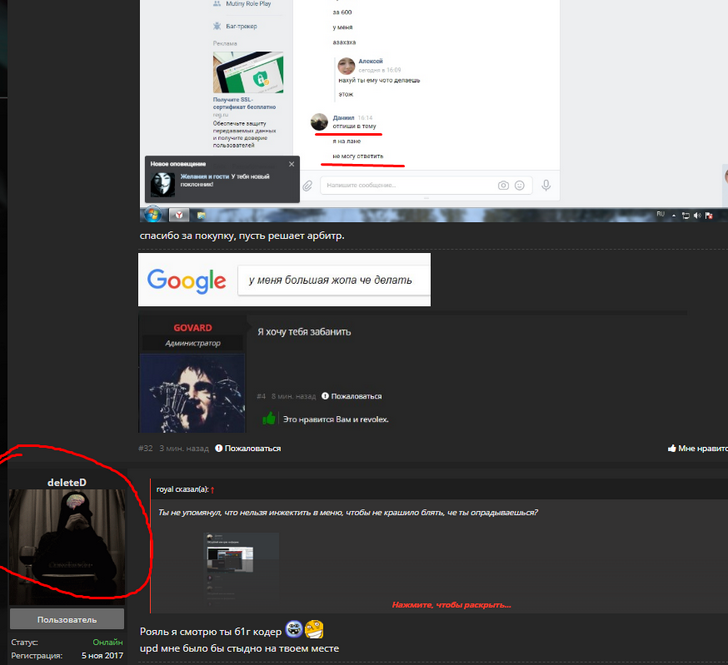Open 'Желания и гости' notification link
This screenshot has width=728, height=665.
[205, 176]
